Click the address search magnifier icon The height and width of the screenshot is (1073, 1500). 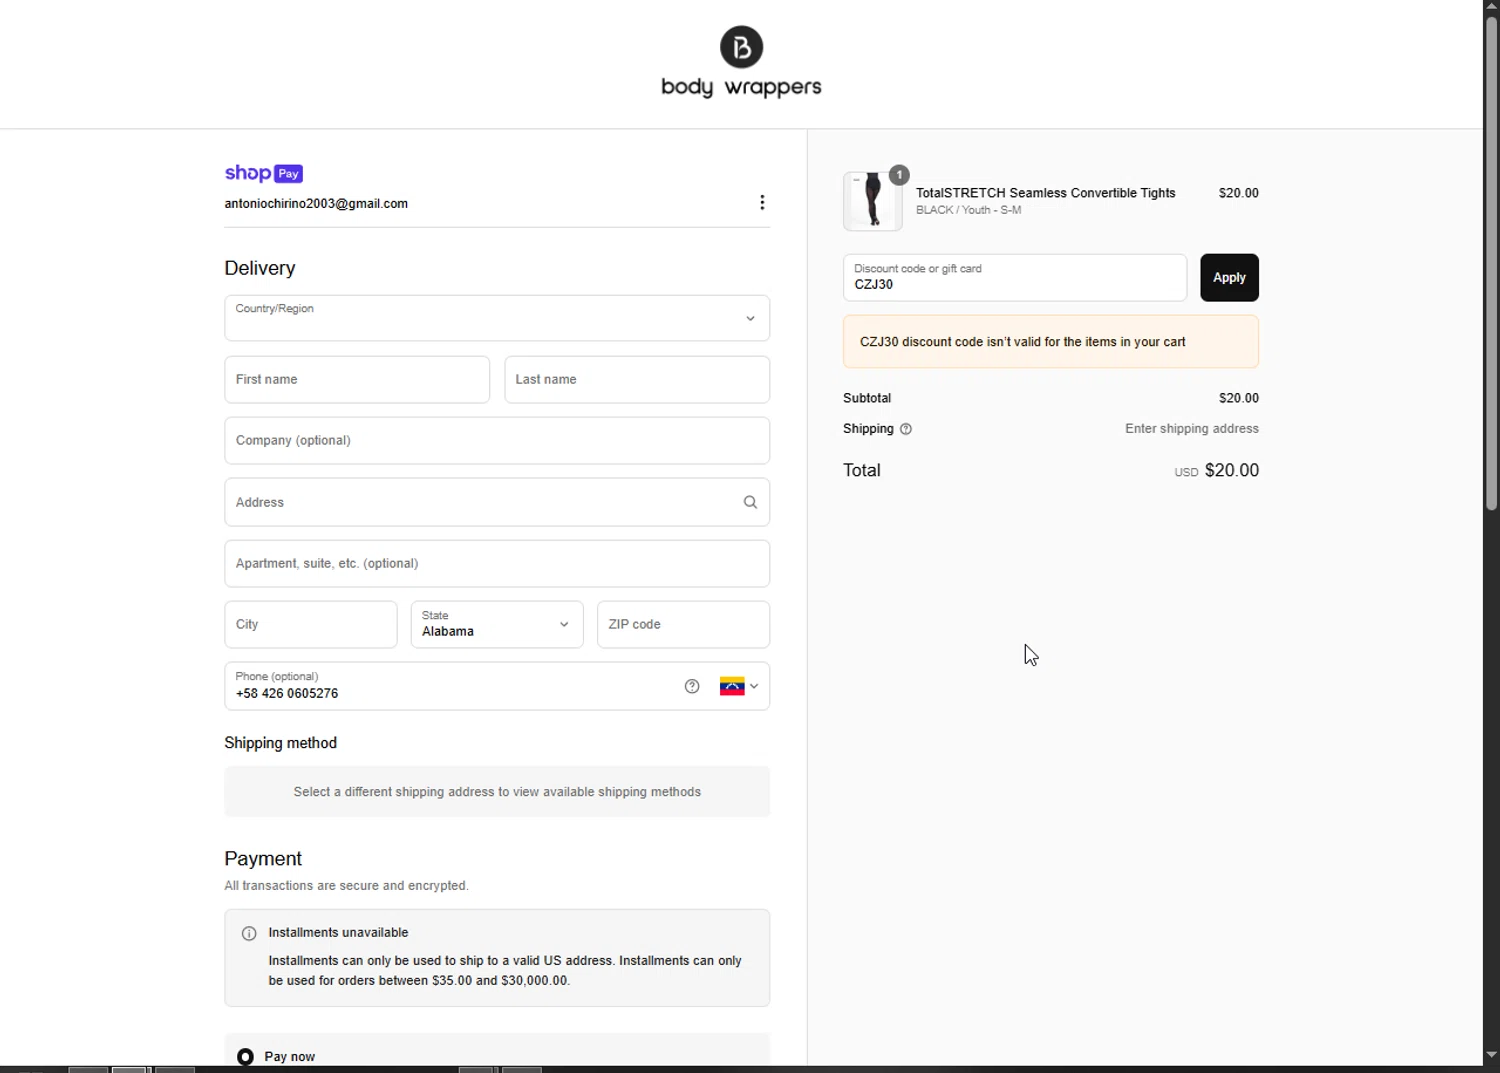pyautogui.click(x=750, y=502)
